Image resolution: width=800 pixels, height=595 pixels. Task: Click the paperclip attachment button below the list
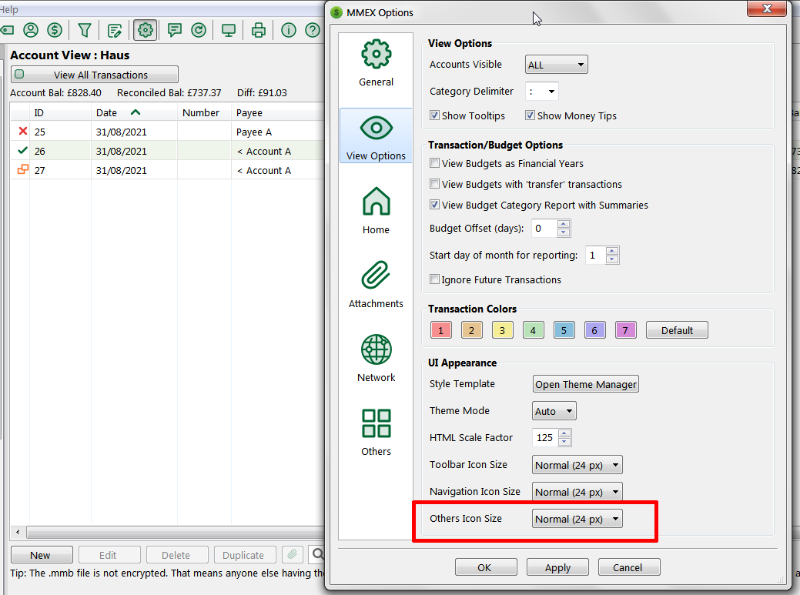(292, 554)
